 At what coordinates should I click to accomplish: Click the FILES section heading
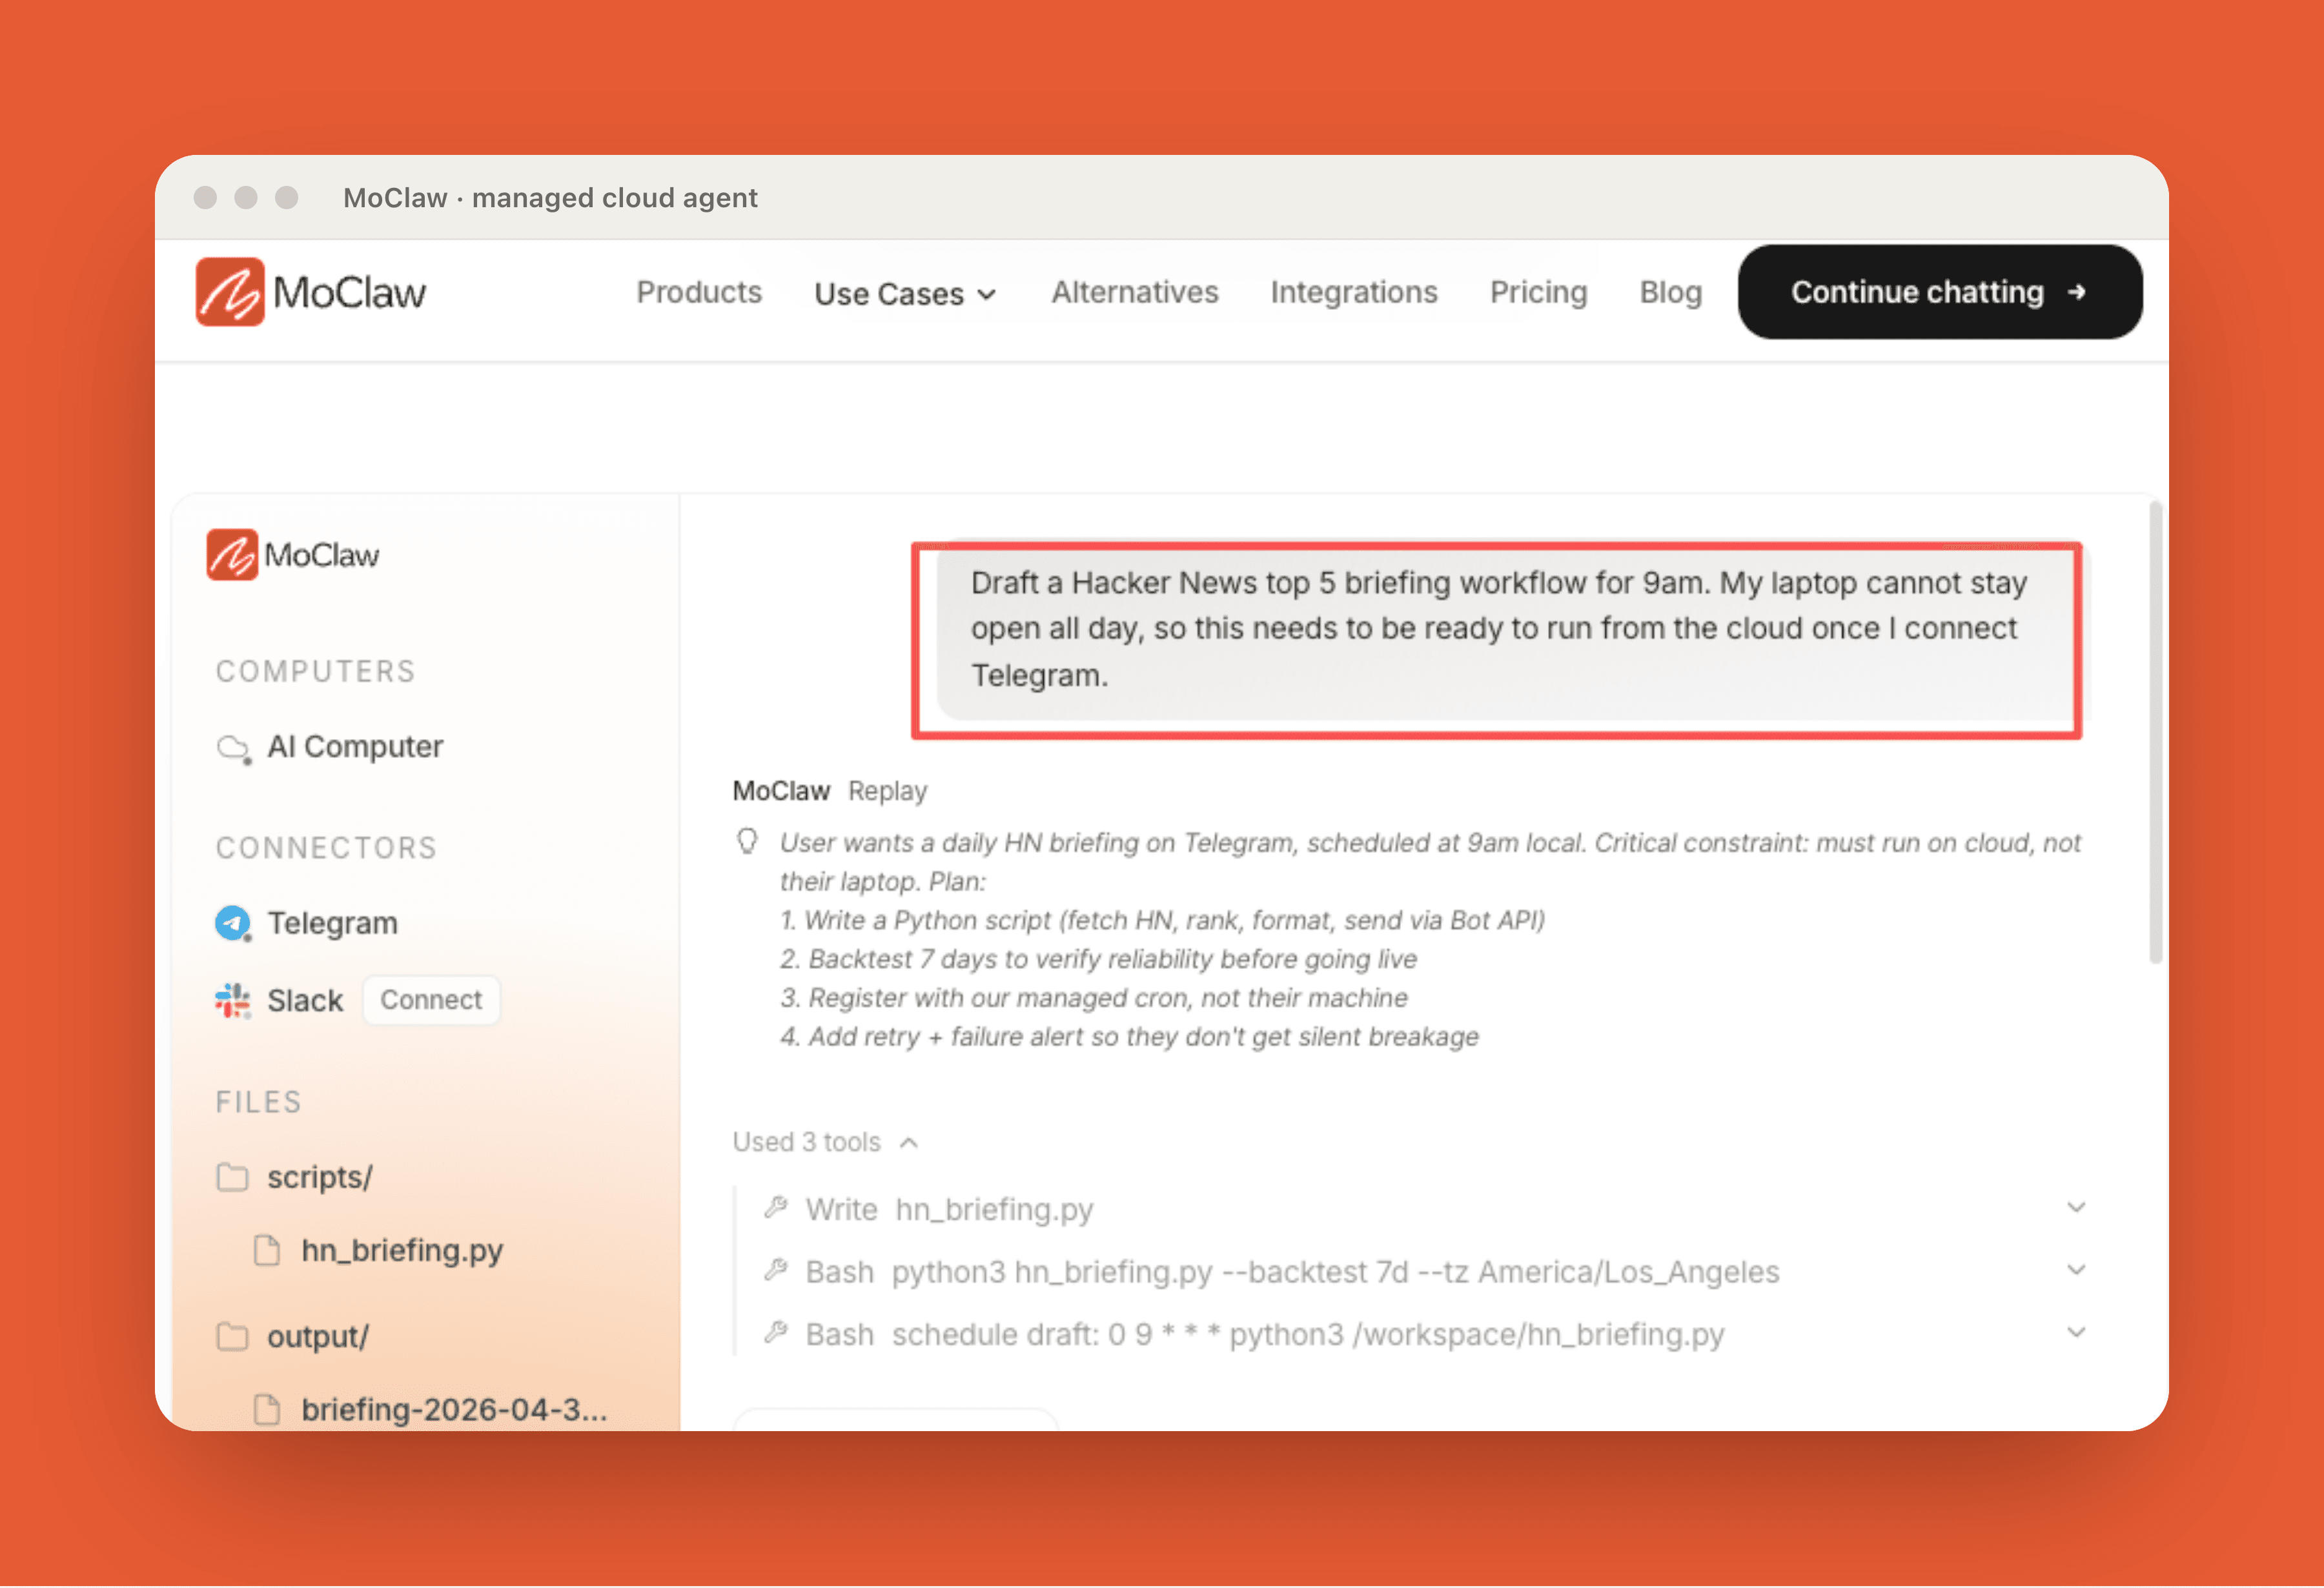tap(258, 1102)
